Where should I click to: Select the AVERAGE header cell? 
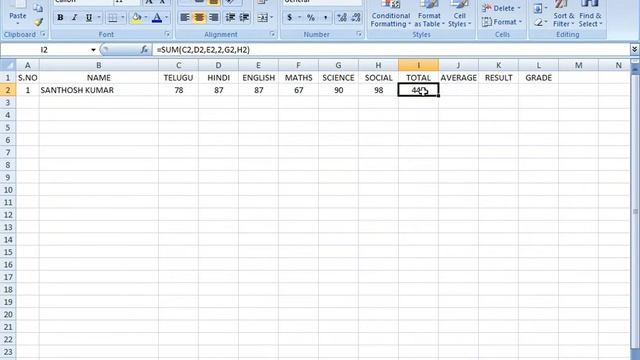[458, 78]
